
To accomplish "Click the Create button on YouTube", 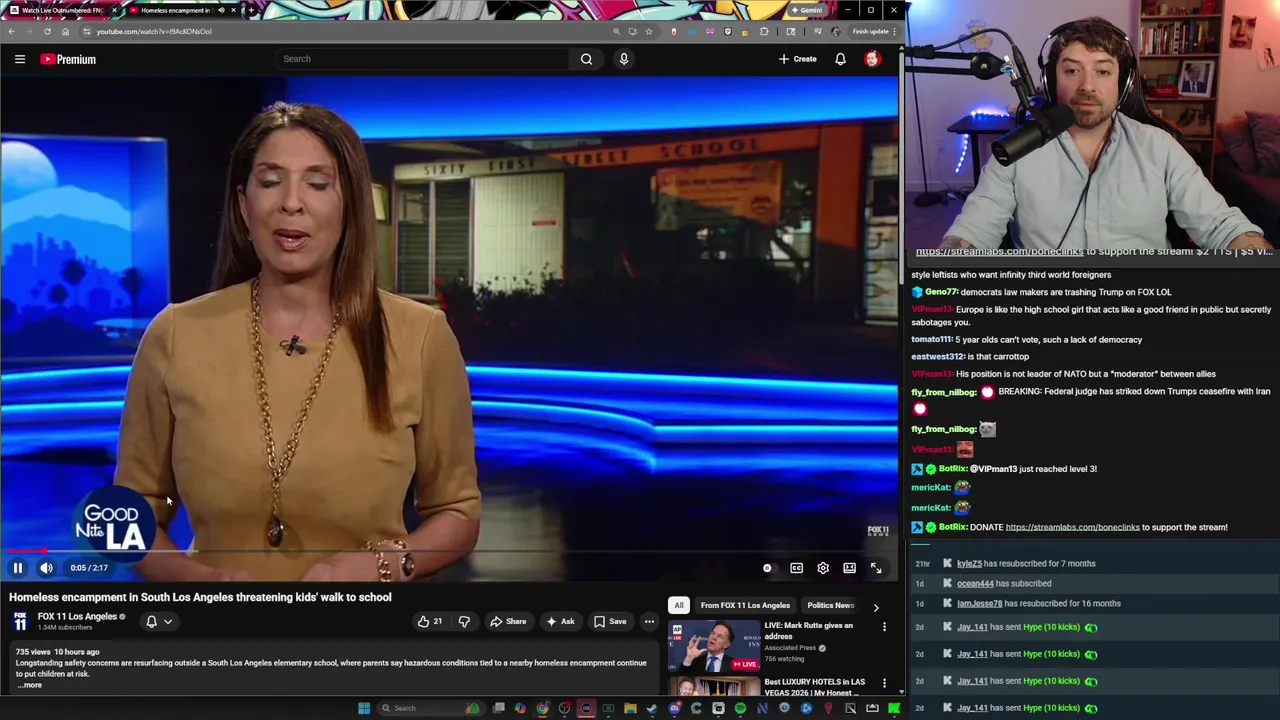I will click(798, 59).
